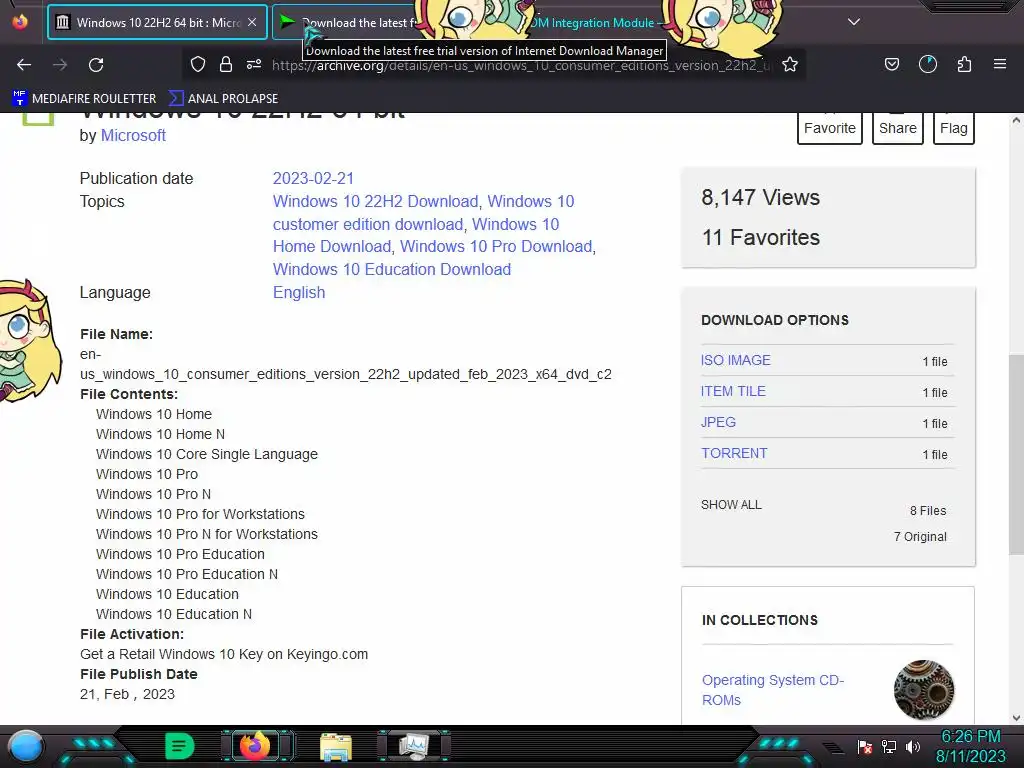Expand the list all tabs chevron
The width and height of the screenshot is (1024, 768).
point(854,22)
